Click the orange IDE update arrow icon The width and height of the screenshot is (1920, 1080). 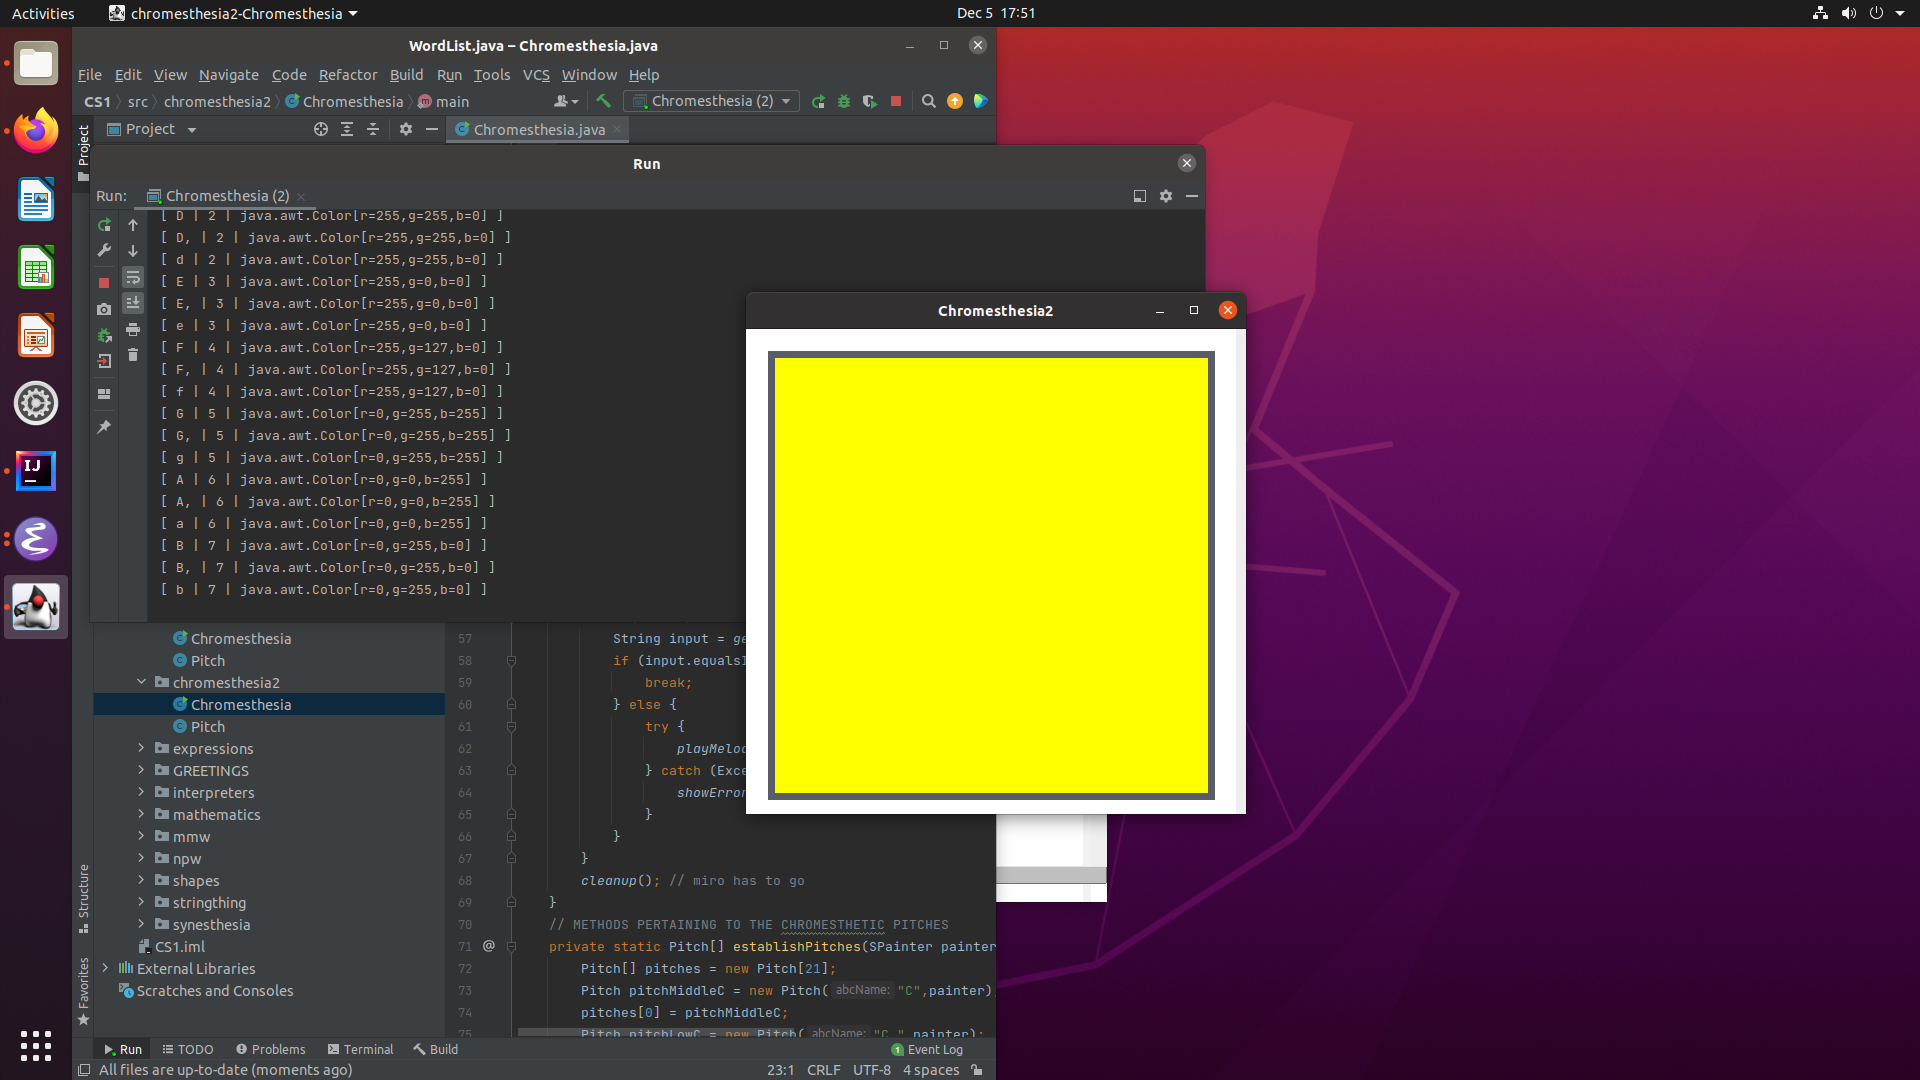click(955, 101)
